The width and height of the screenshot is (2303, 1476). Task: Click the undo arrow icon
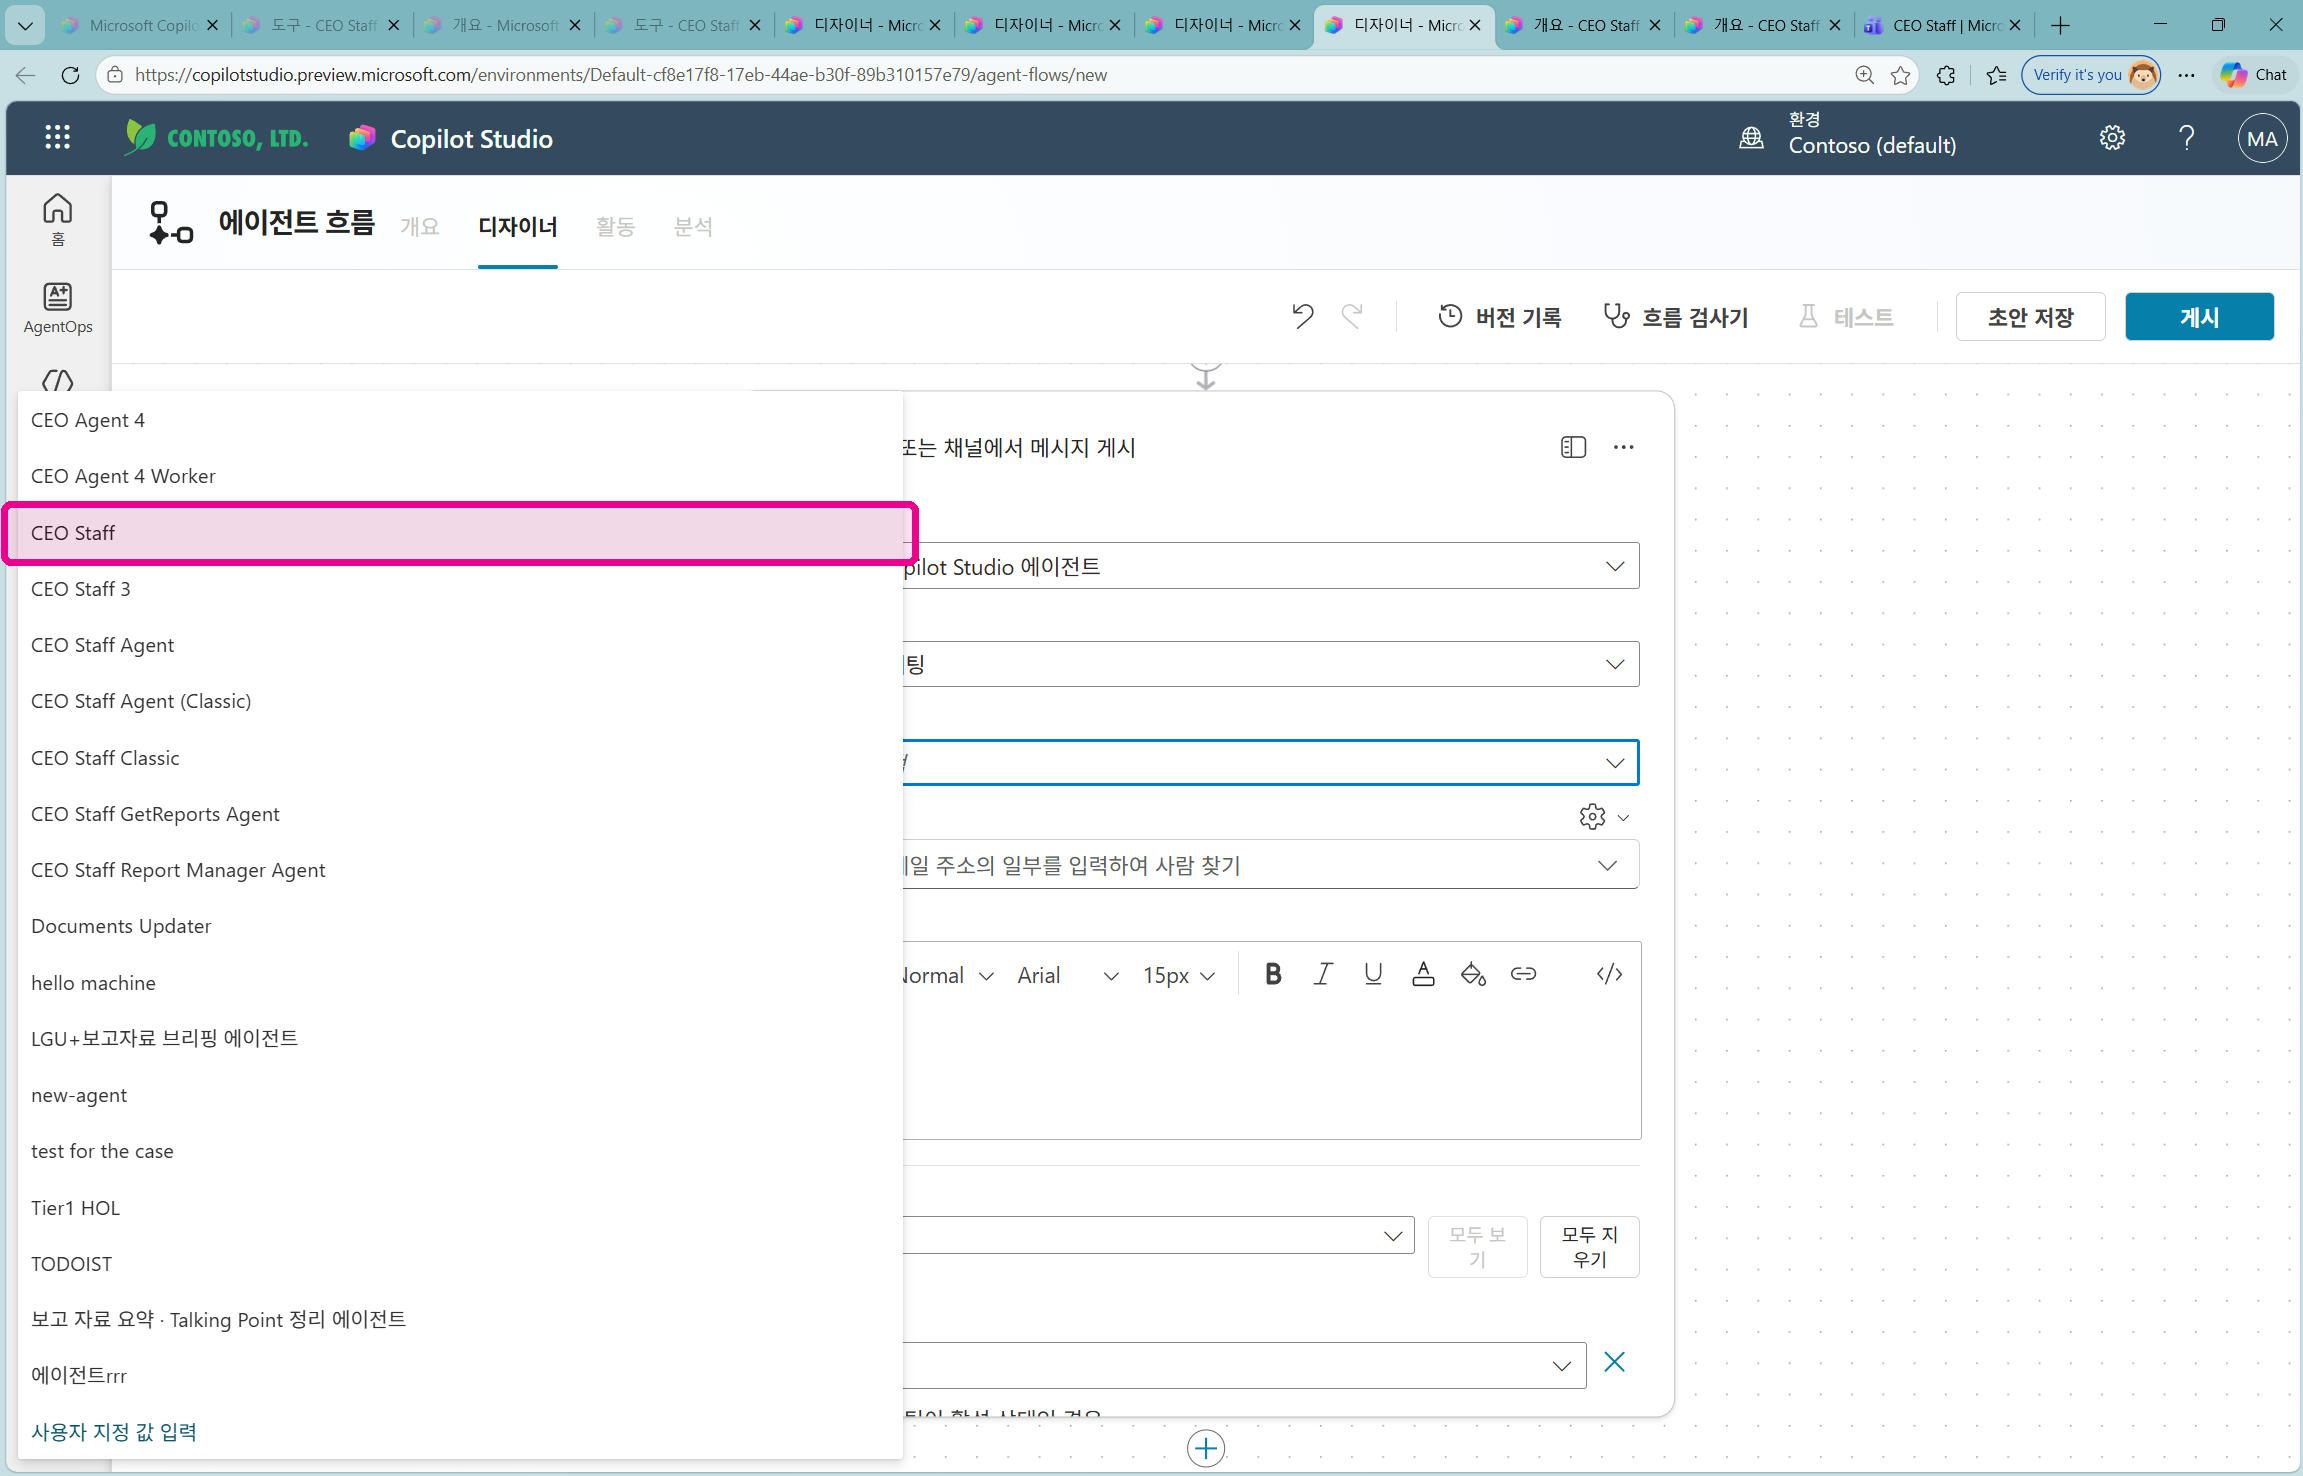[1302, 316]
